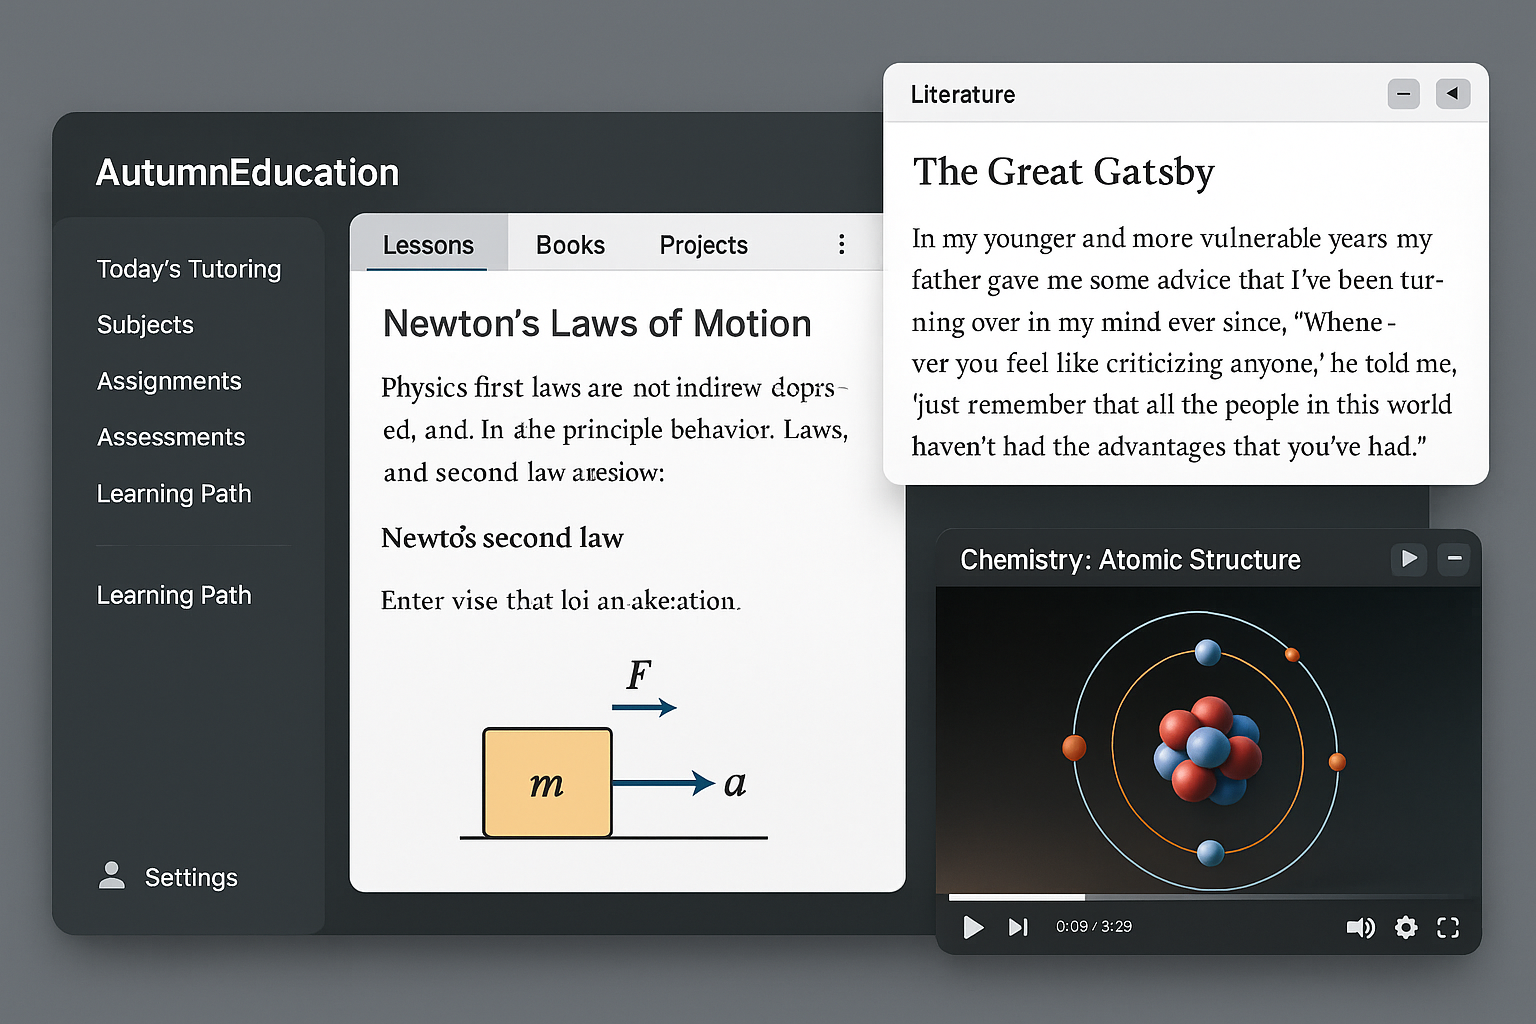Play the Chemistry: Atomic Structure video
The image size is (1536, 1024).
pos(972,927)
